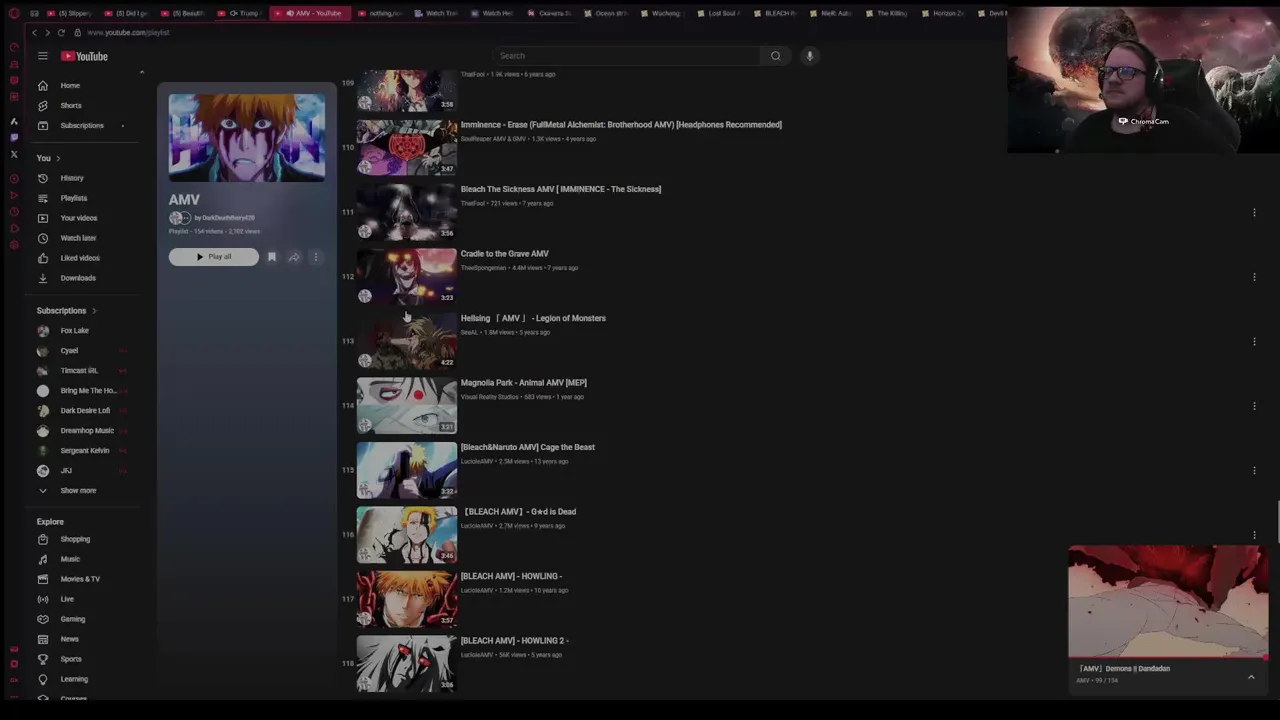Go back with browser back arrow
1280x720 pixels.
(34, 32)
